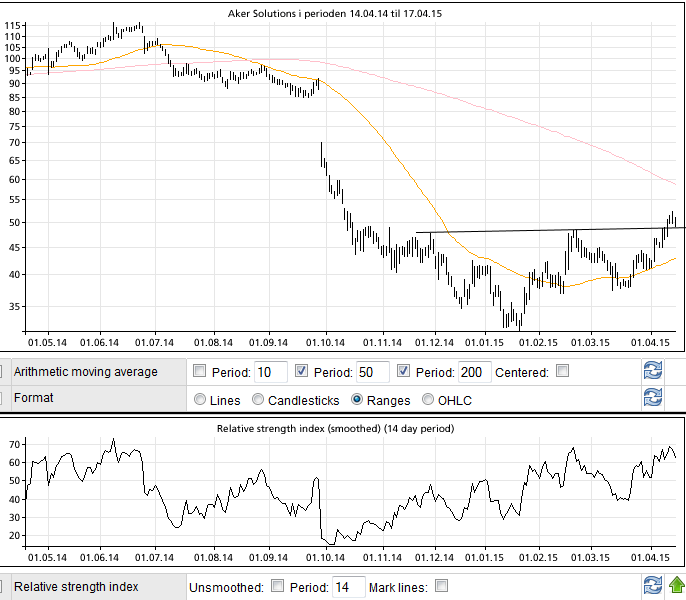The image size is (686, 600).
Task: Click the Period 50 input field
Action: (373, 373)
